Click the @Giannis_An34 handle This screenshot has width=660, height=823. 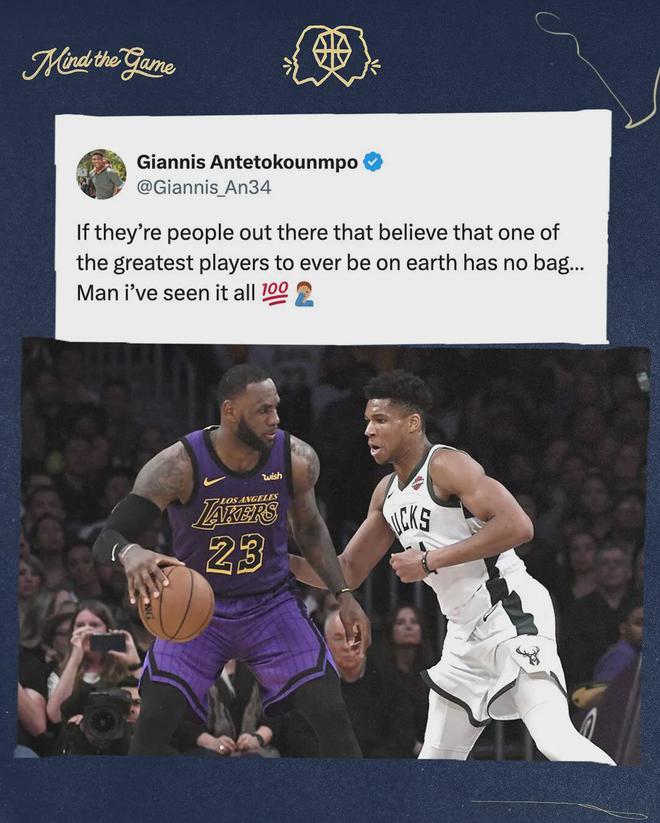pyautogui.click(x=204, y=187)
